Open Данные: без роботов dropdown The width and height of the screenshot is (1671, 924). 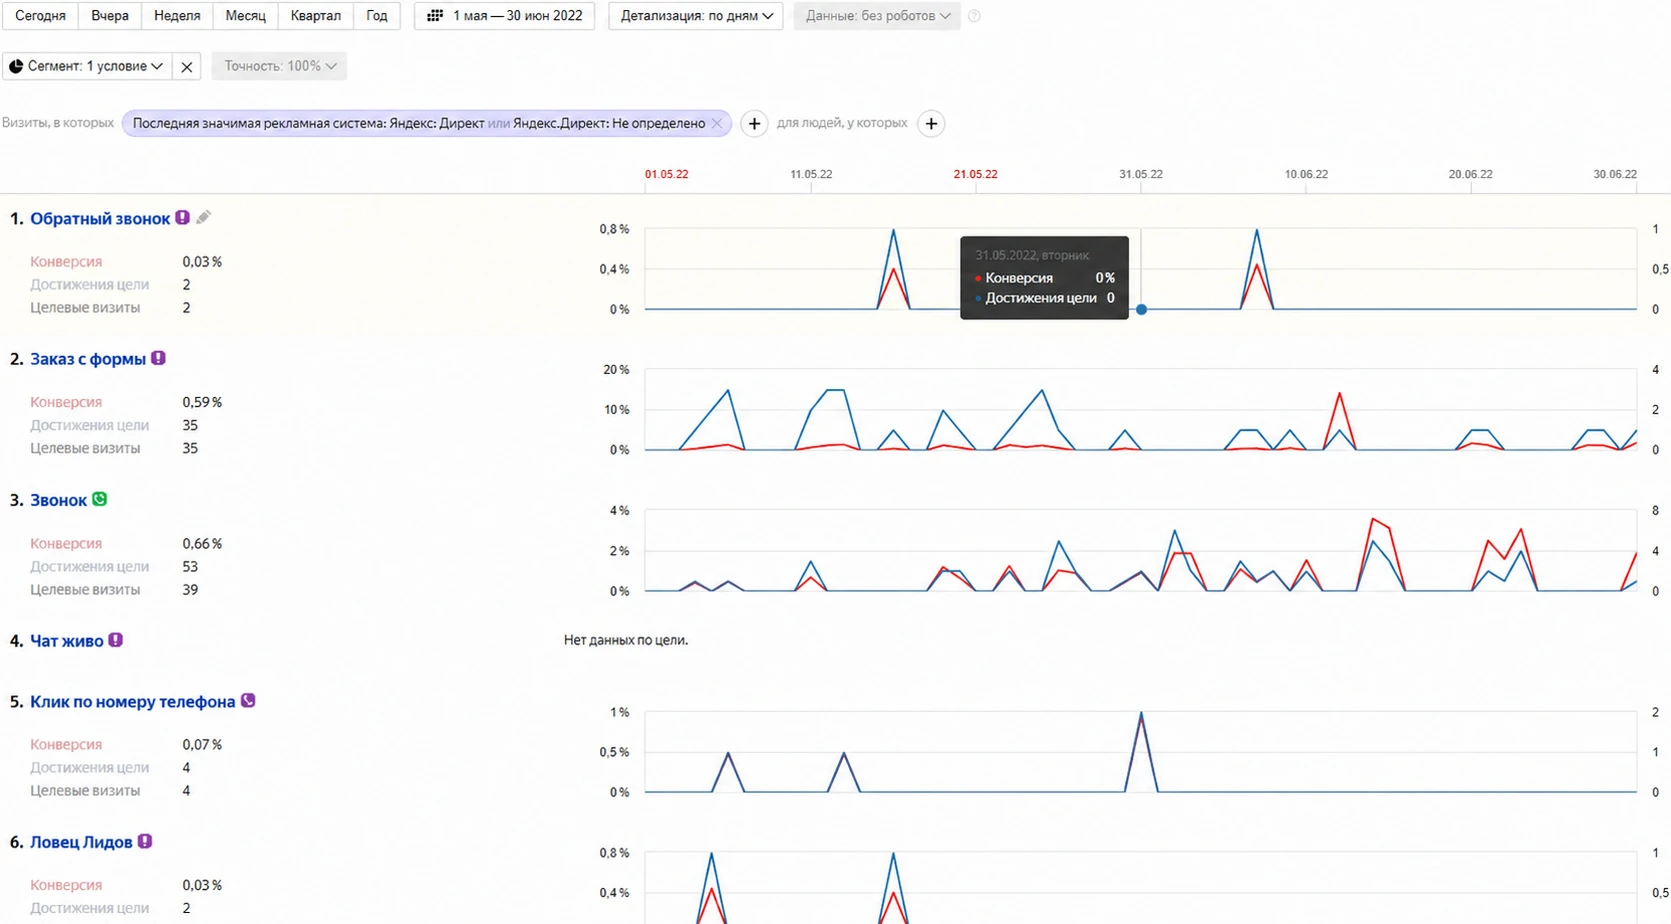click(x=877, y=16)
